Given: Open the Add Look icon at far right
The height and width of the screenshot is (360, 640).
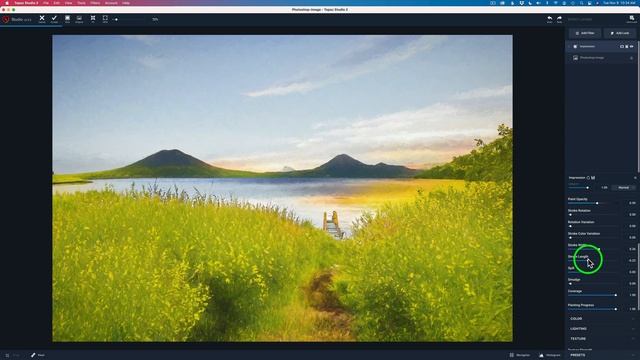Looking at the screenshot, I should (631, 18).
